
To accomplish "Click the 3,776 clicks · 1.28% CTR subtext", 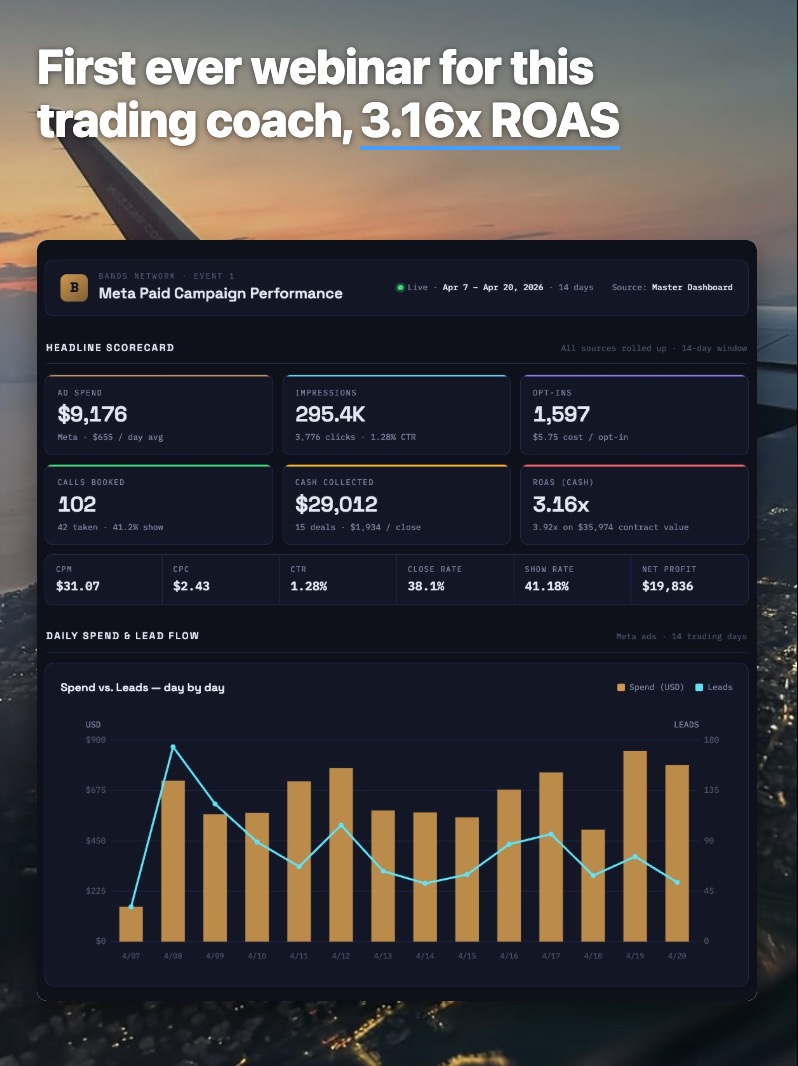I will click(355, 437).
